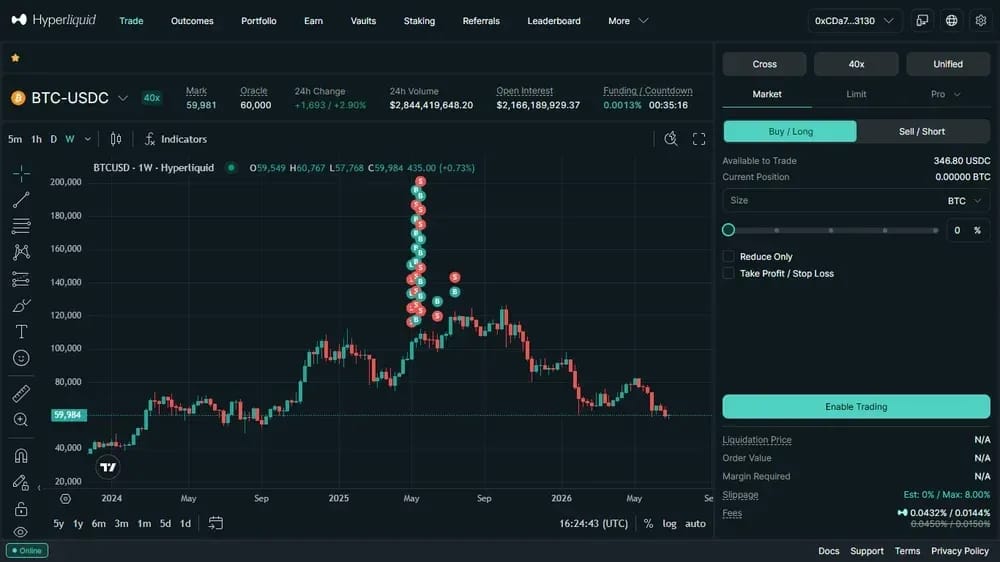Select the 1h timeframe

[36, 139]
